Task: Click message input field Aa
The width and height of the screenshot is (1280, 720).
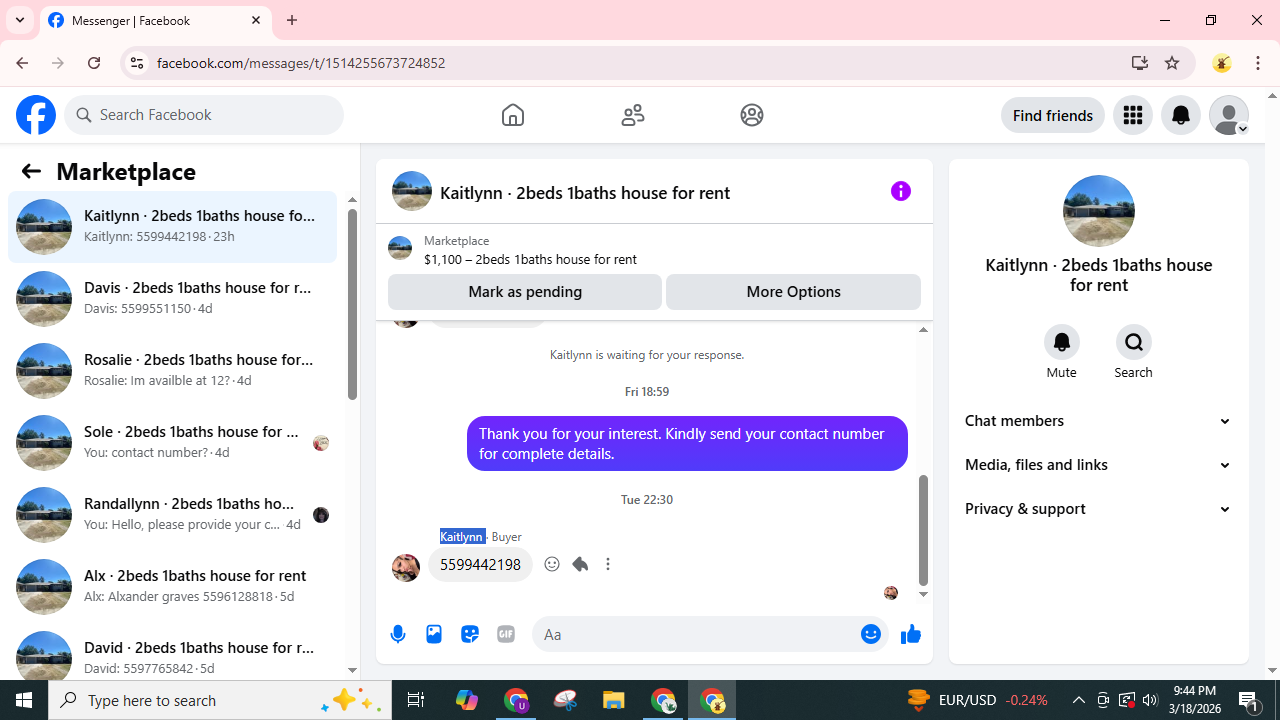Action: click(696, 634)
